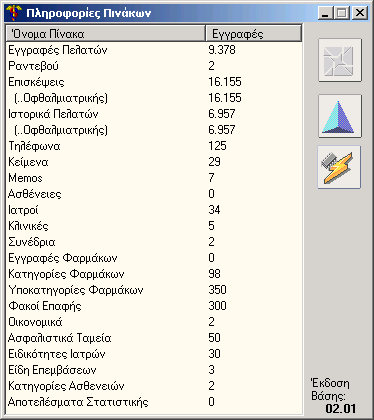Select the 'Φακοί Επαφής' row

coord(154,306)
